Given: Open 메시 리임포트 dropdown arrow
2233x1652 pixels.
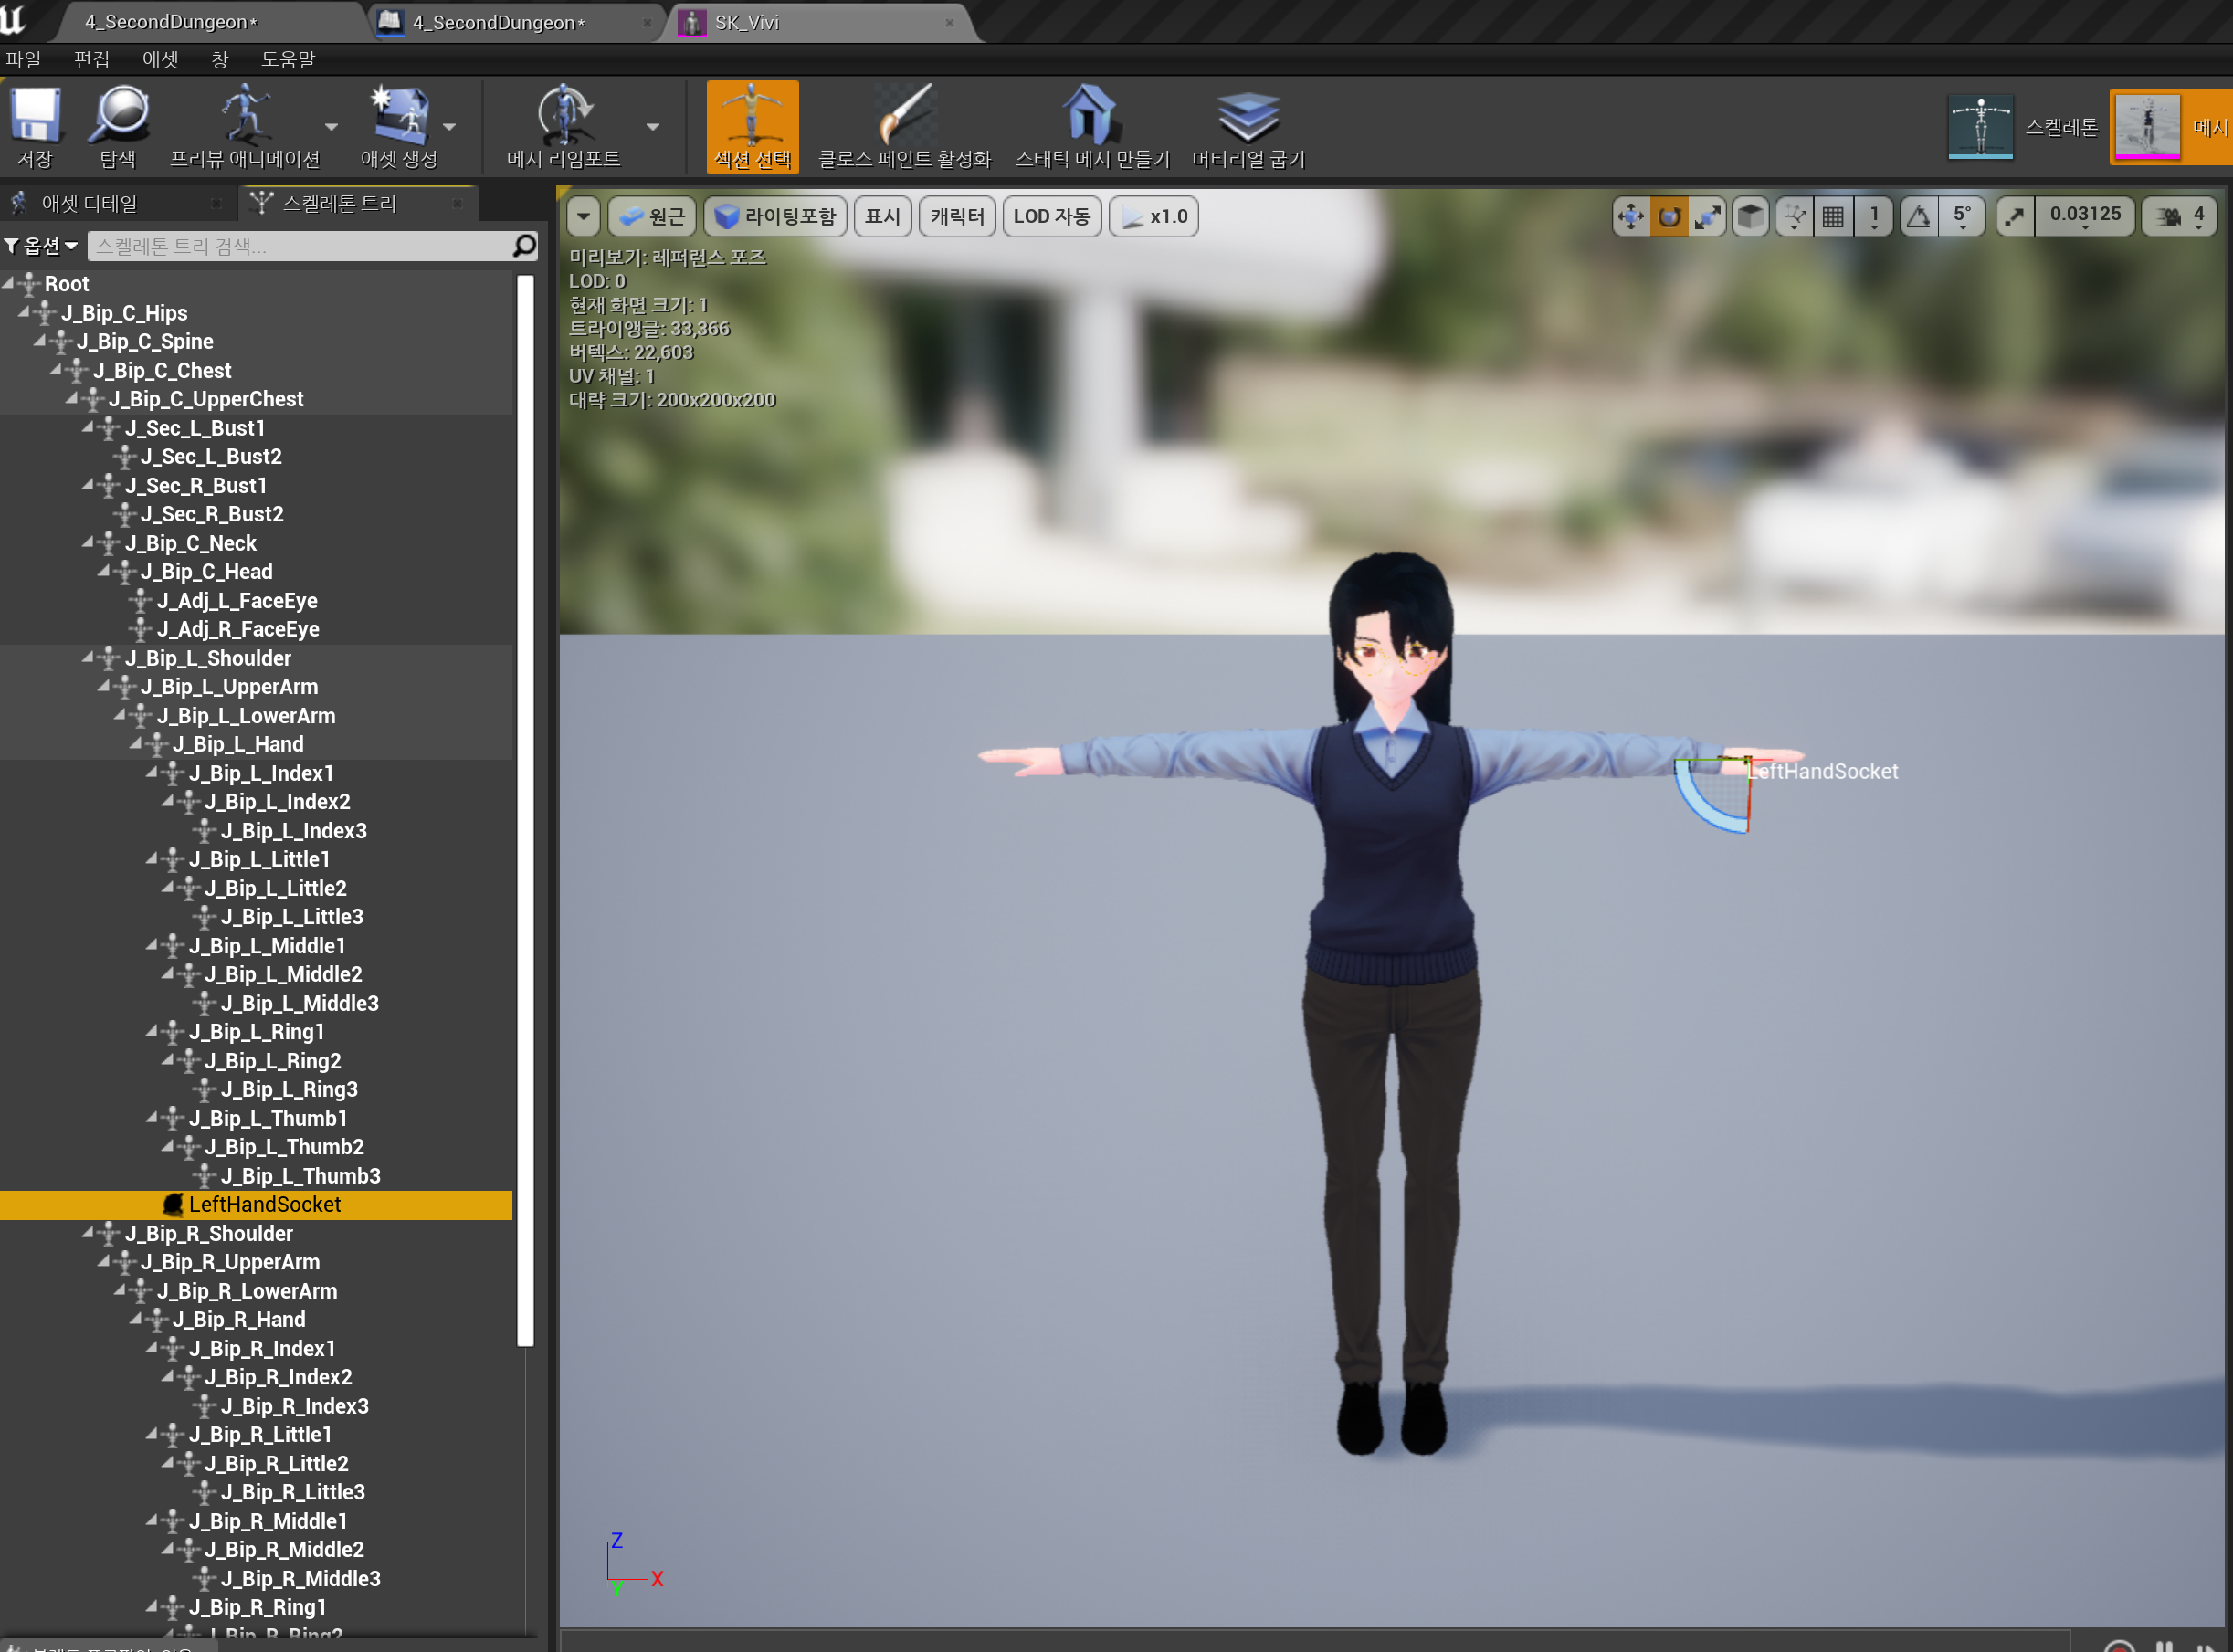Looking at the screenshot, I should (x=653, y=127).
